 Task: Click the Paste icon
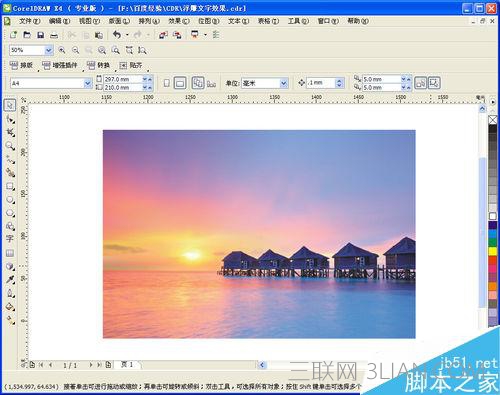(x=99, y=35)
